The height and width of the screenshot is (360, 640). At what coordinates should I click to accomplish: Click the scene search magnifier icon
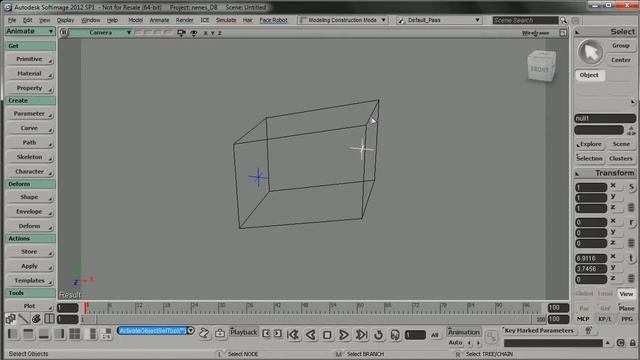[564, 20]
